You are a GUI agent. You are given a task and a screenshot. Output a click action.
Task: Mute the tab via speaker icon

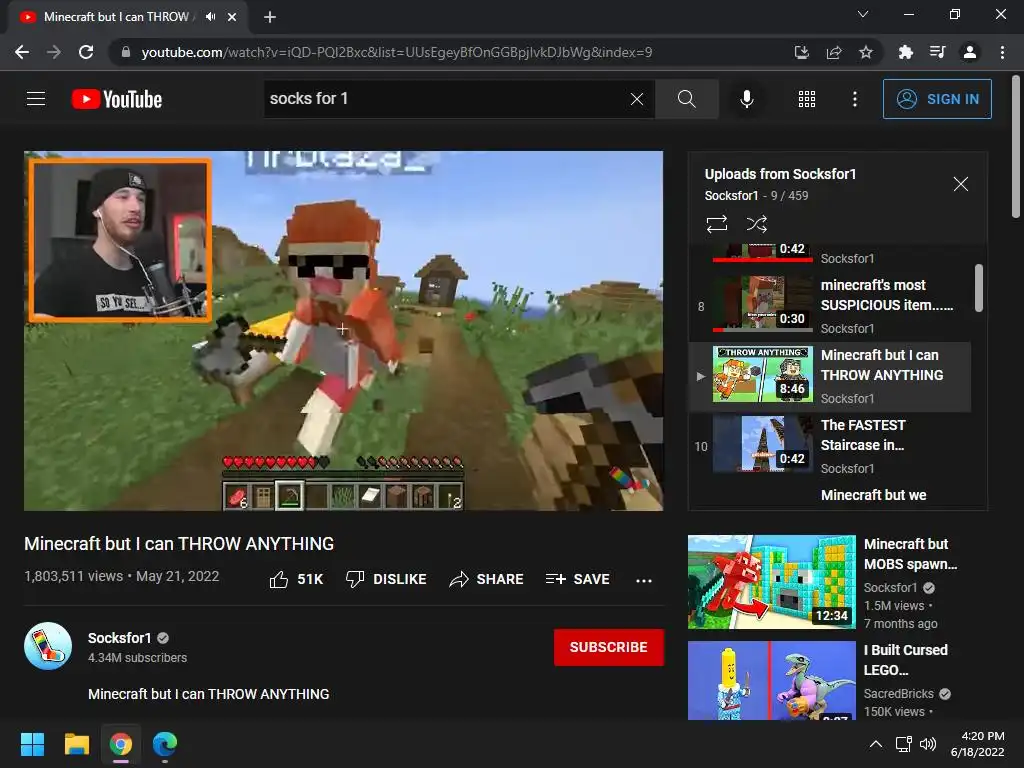click(210, 17)
